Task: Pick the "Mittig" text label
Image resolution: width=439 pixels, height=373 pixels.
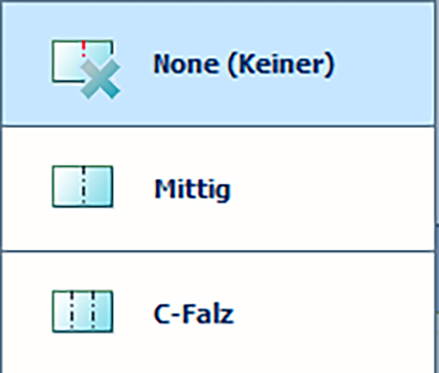Action: [x=192, y=189]
